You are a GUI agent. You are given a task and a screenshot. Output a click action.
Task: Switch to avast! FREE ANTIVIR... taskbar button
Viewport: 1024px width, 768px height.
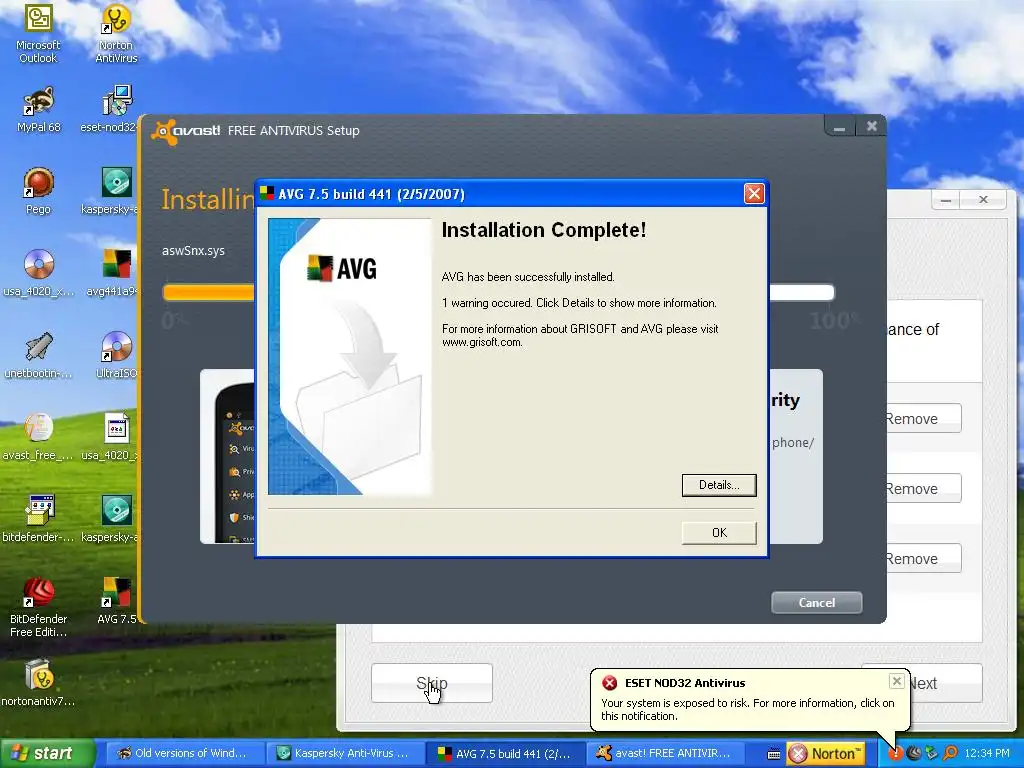pyautogui.click(x=665, y=754)
